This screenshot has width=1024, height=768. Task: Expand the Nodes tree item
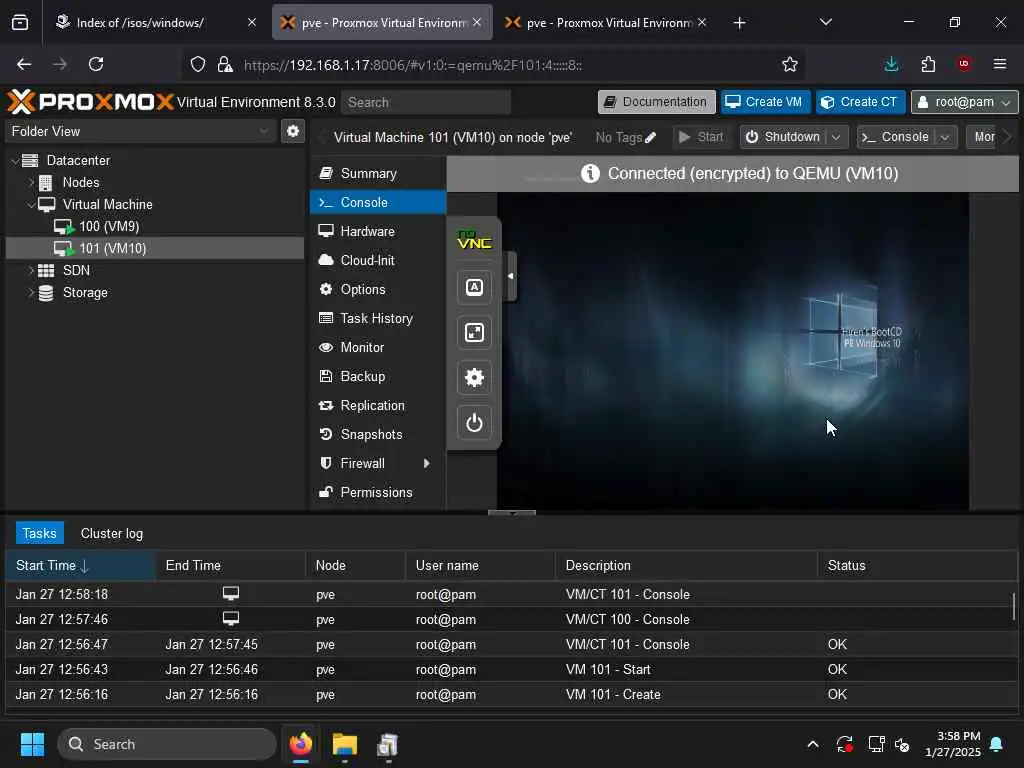click(x=31, y=183)
